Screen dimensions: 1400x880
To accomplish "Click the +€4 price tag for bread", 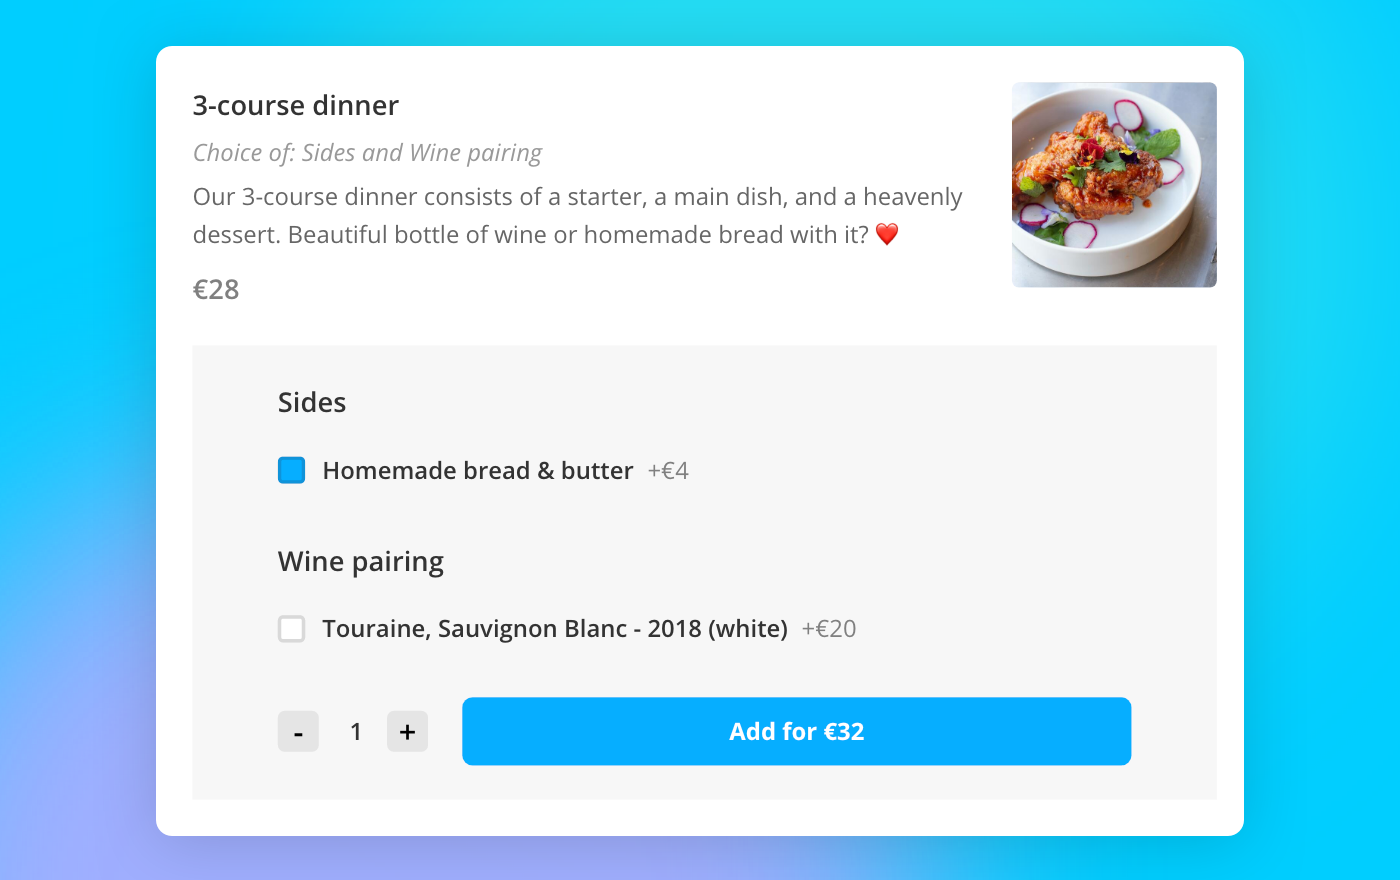I will 667,470.
